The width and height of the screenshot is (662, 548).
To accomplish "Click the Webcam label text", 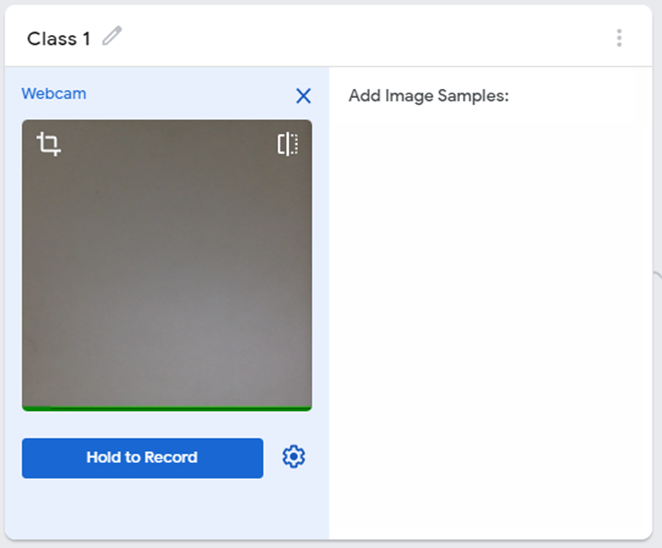I will (x=54, y=94).
